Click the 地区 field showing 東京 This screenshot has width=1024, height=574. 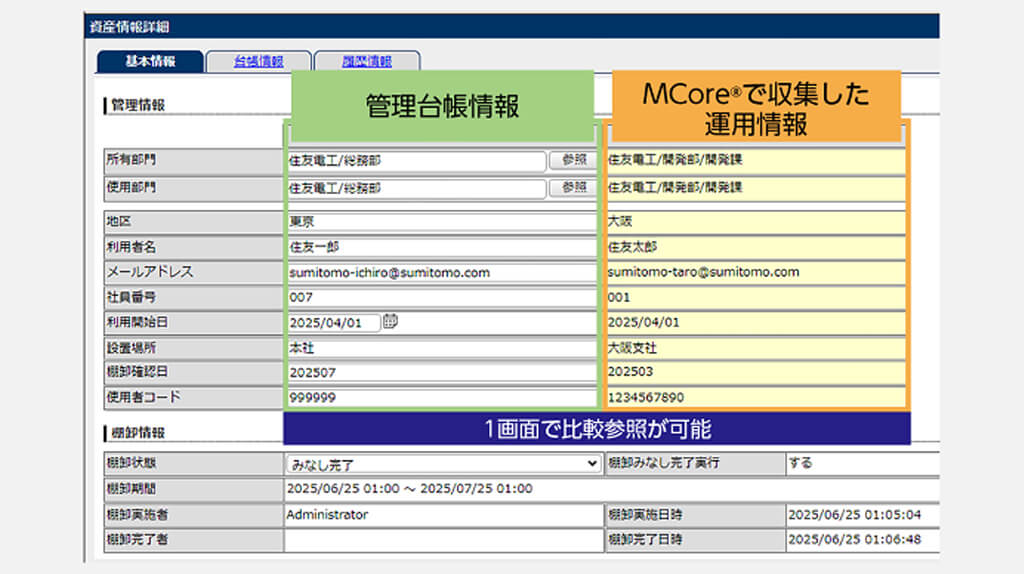441,222
